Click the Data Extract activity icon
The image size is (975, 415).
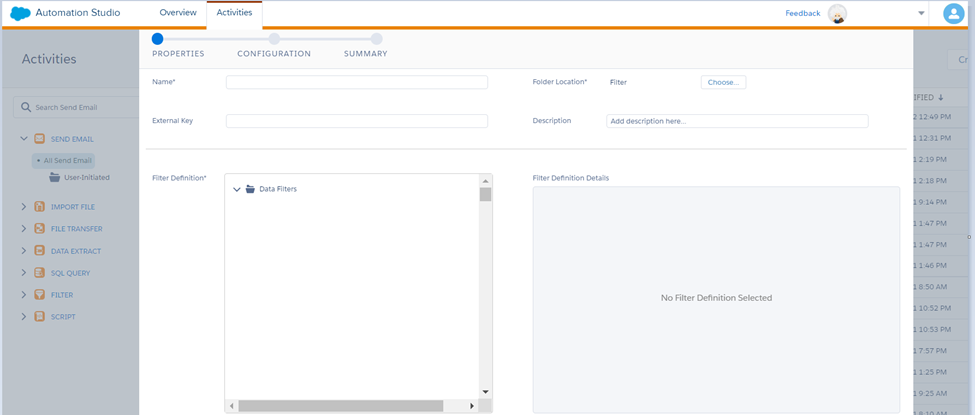(x=40, y=251)
